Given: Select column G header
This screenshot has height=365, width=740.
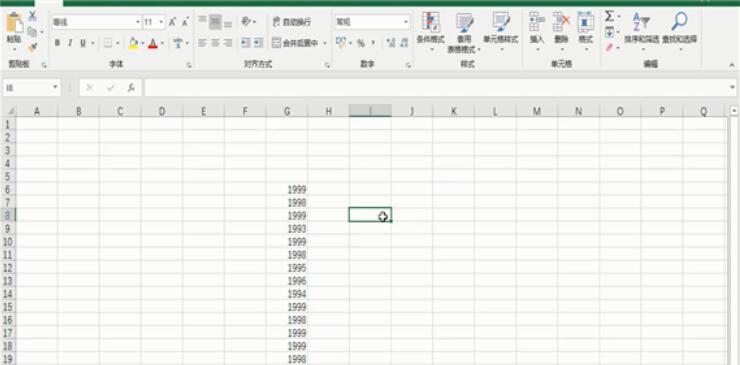Looking at the screenshot, I should click(x=287, y=111).
